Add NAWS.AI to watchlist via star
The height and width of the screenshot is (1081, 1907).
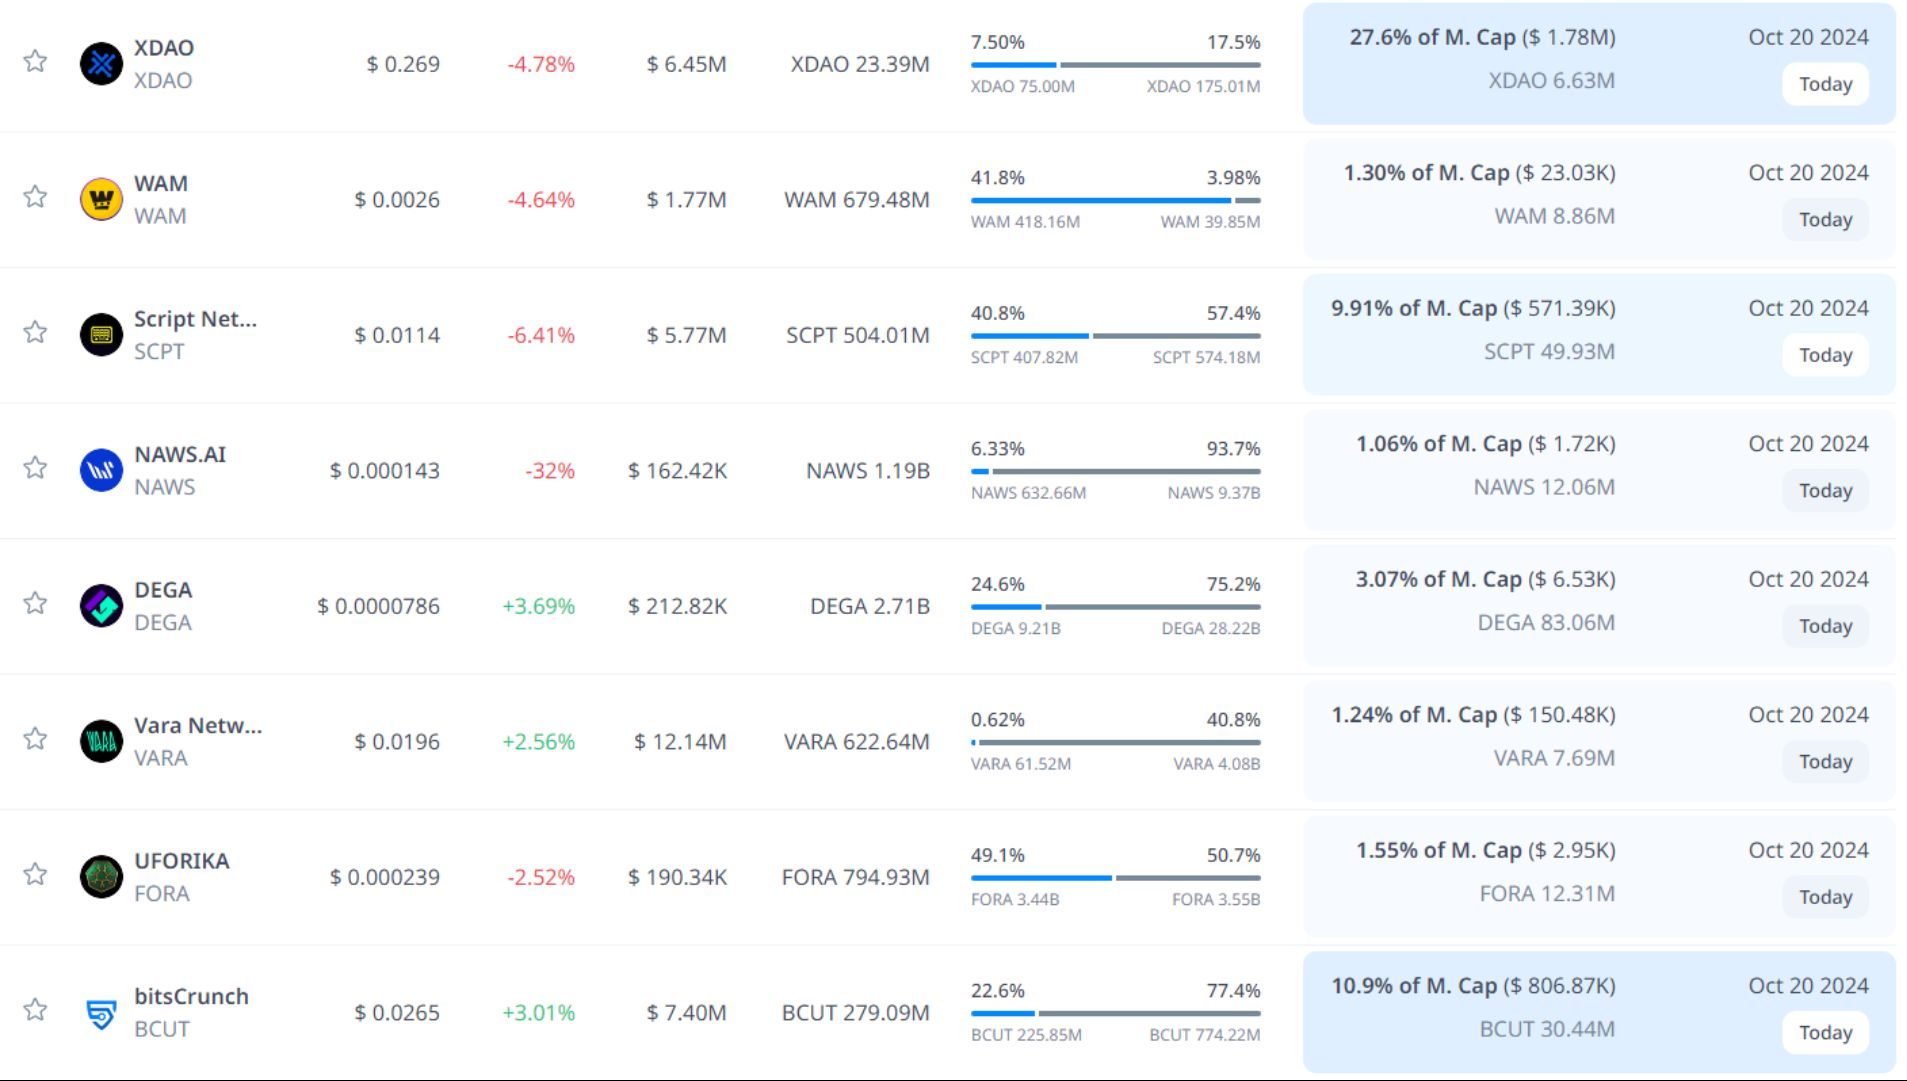35,467
